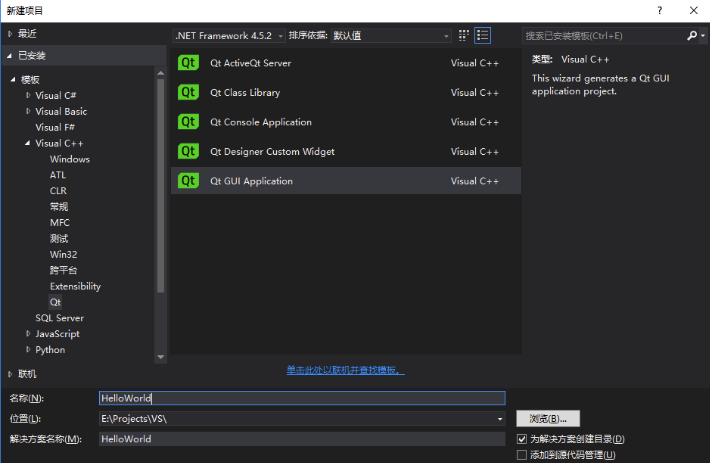Expand the Recent (最近) section
This screenshot has width=710, height=463.
tap(10, 33)
